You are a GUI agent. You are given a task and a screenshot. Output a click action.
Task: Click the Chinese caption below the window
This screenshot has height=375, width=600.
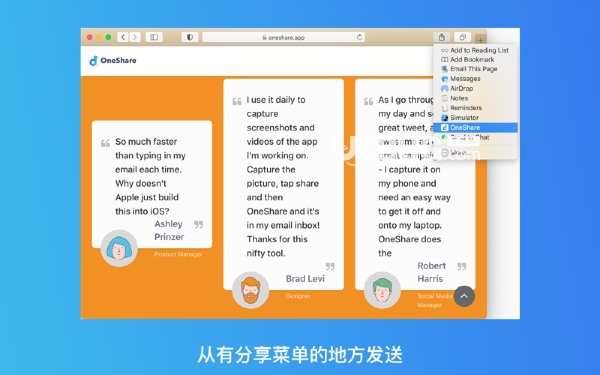[300, 354]
